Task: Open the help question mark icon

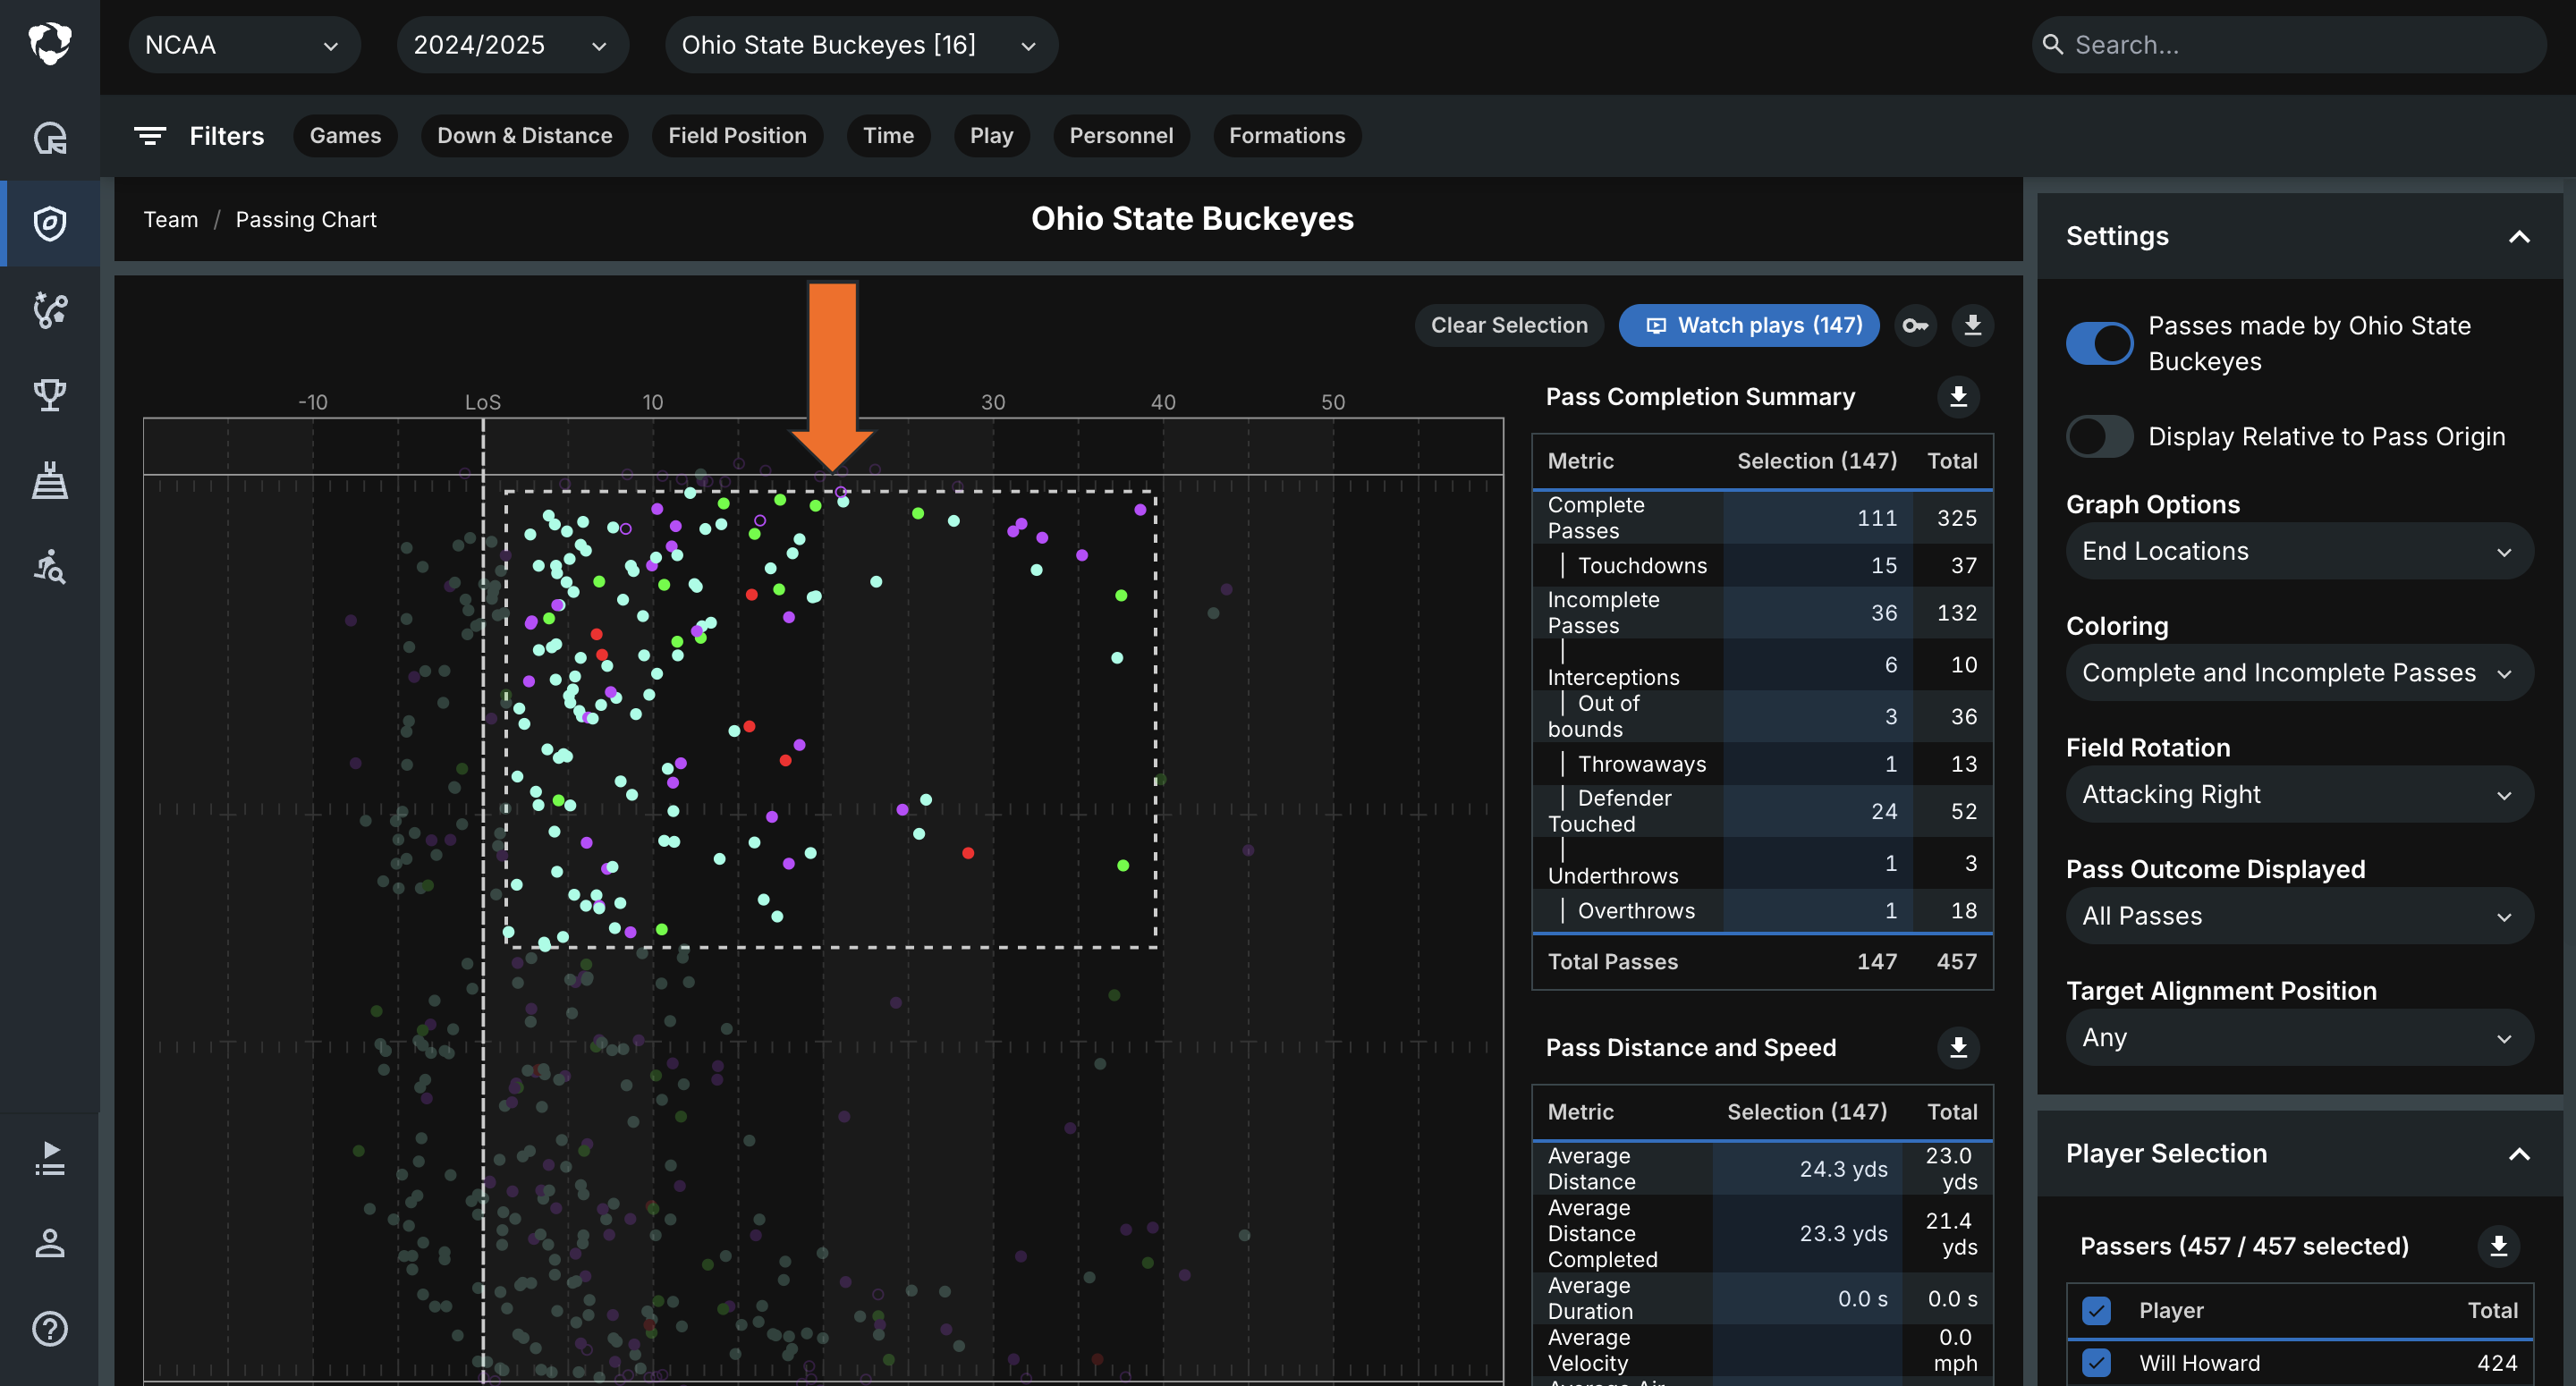Action: click(49, 1329)
